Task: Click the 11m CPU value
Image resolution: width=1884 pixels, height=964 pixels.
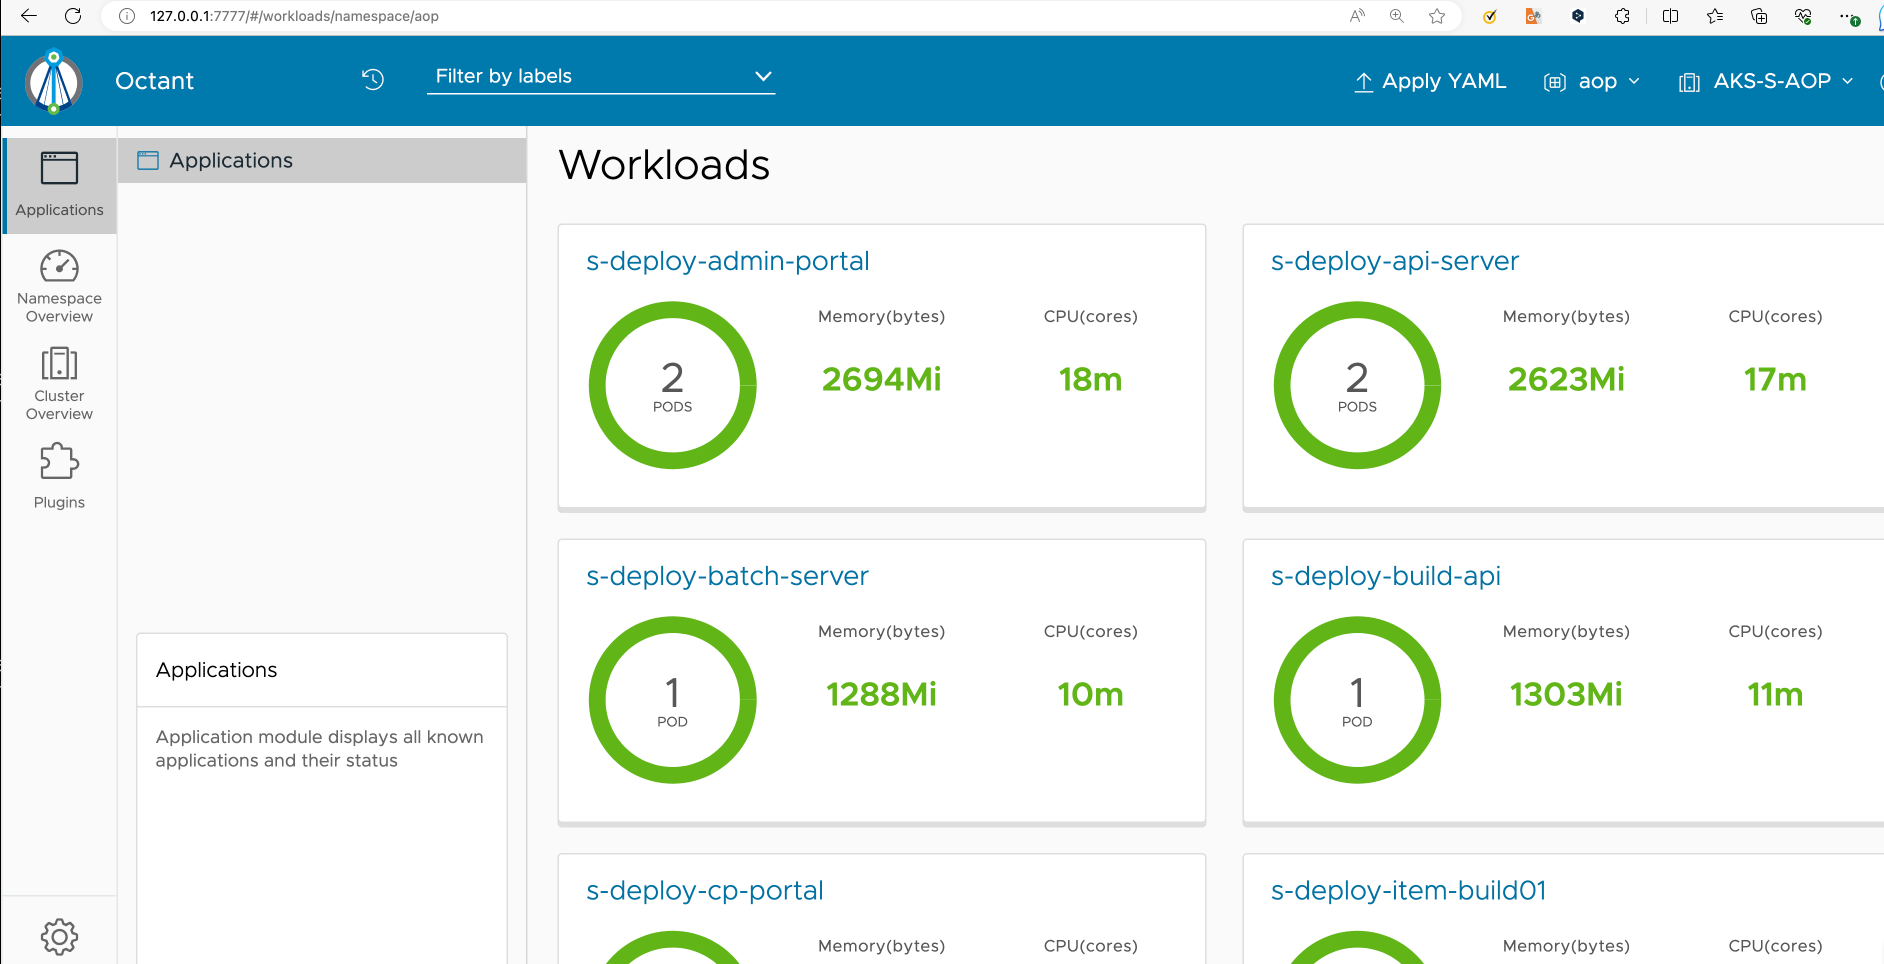Action: pos(1775,695)
